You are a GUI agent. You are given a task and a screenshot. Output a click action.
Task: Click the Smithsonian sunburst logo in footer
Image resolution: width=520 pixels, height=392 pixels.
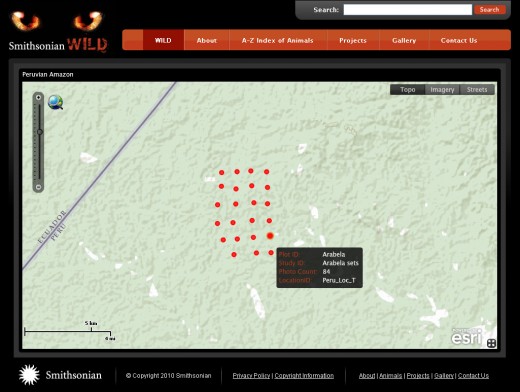point(29,375)
